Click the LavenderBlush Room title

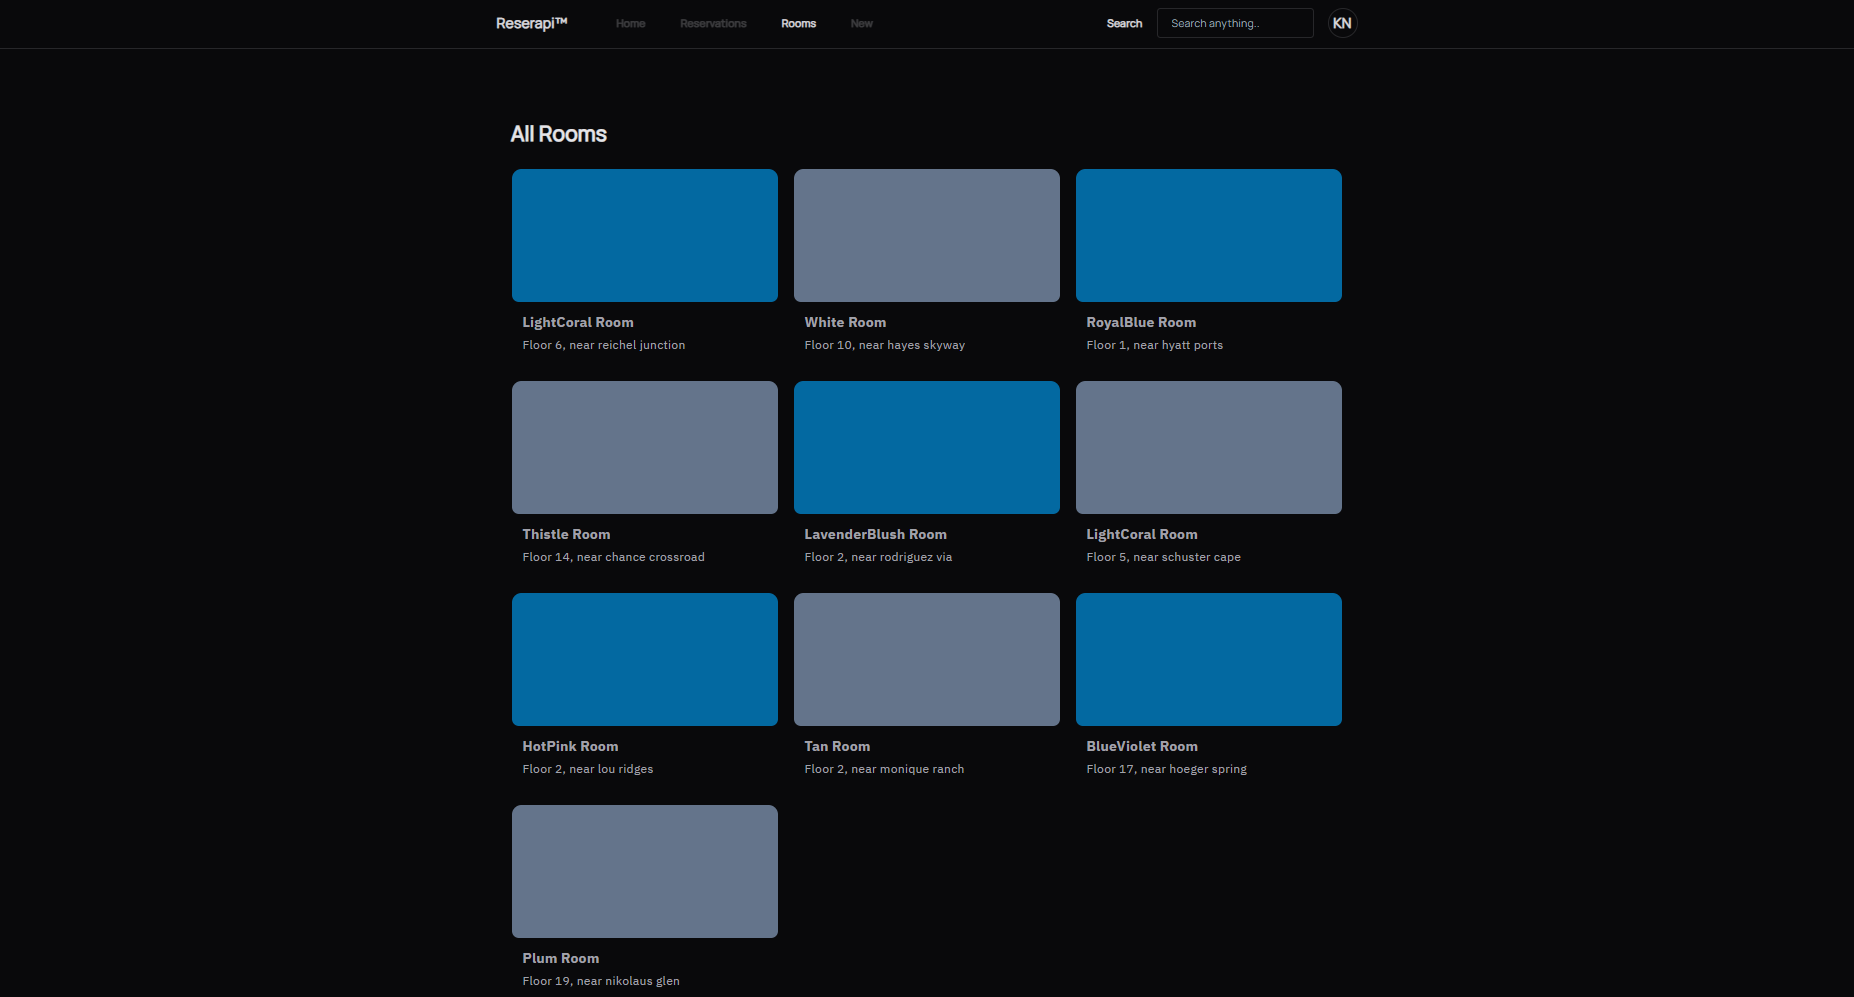pyautogui.click(x=875, y=534)
